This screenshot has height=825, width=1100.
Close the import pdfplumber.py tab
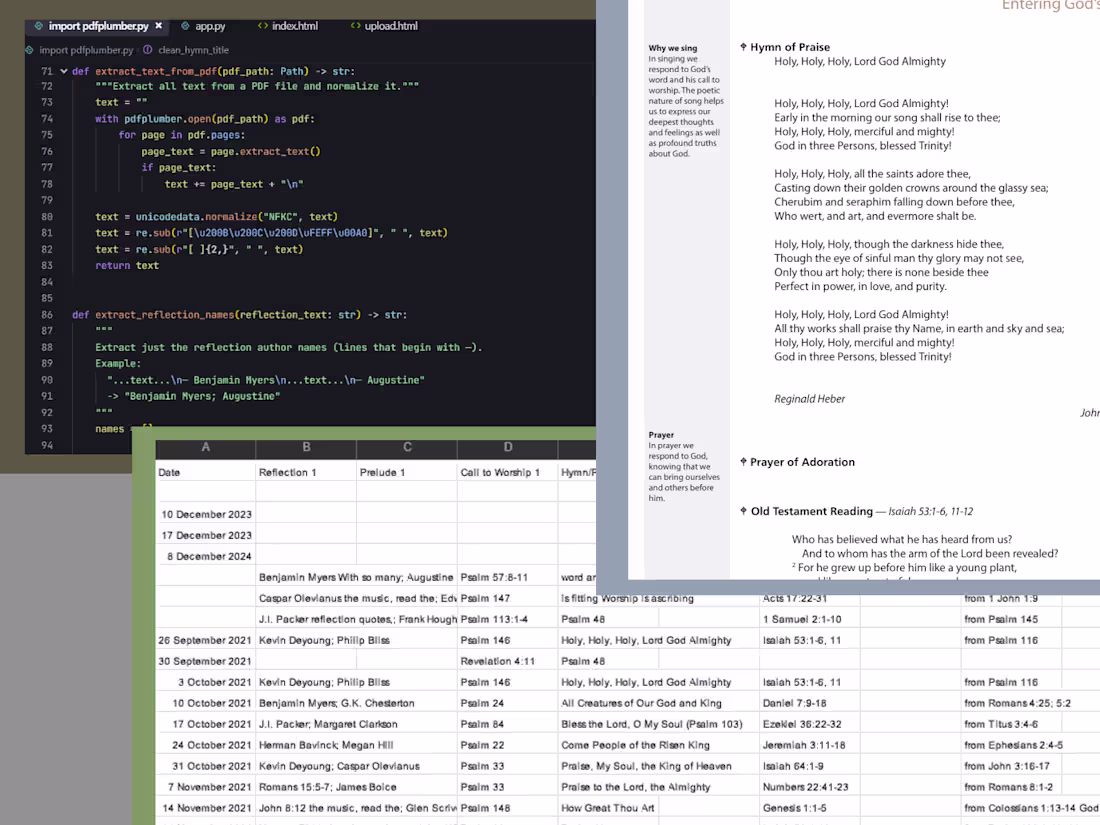coord(159,25)
